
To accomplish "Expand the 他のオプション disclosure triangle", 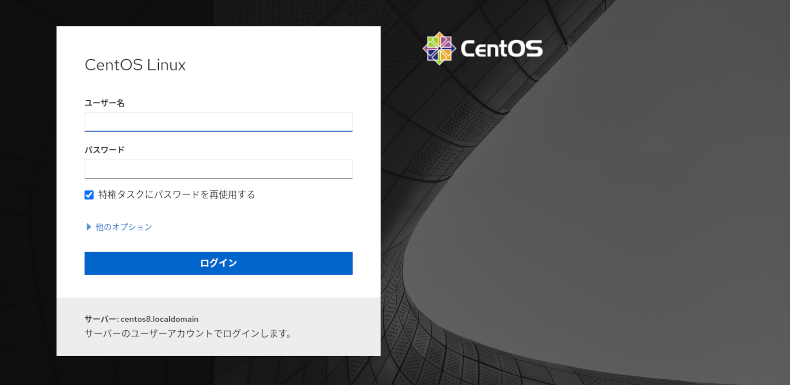I will 89,227.
